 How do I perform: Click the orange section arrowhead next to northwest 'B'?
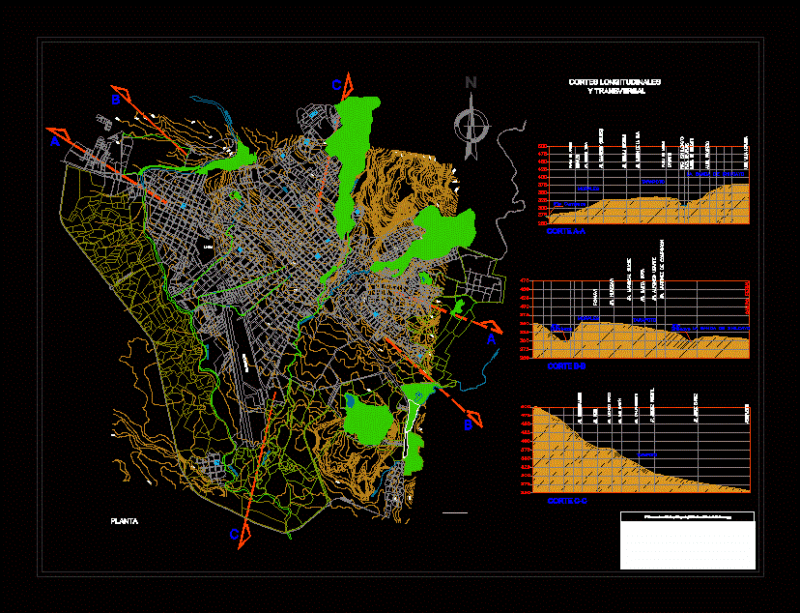point(123,92)
